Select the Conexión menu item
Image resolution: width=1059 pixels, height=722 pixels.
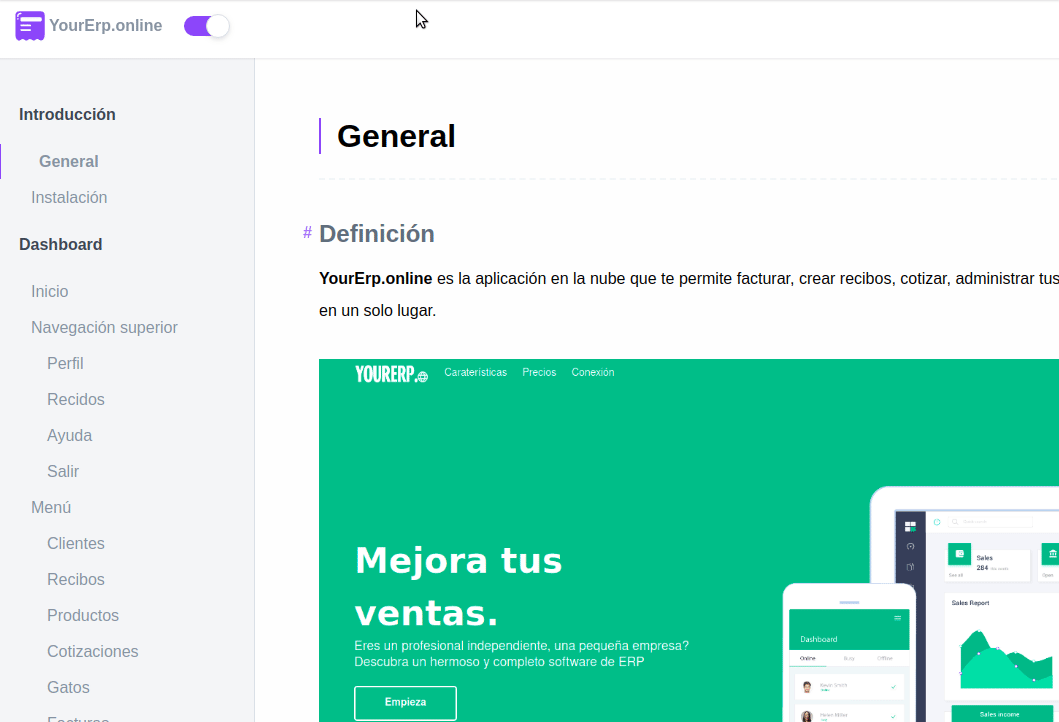[592, 371]
